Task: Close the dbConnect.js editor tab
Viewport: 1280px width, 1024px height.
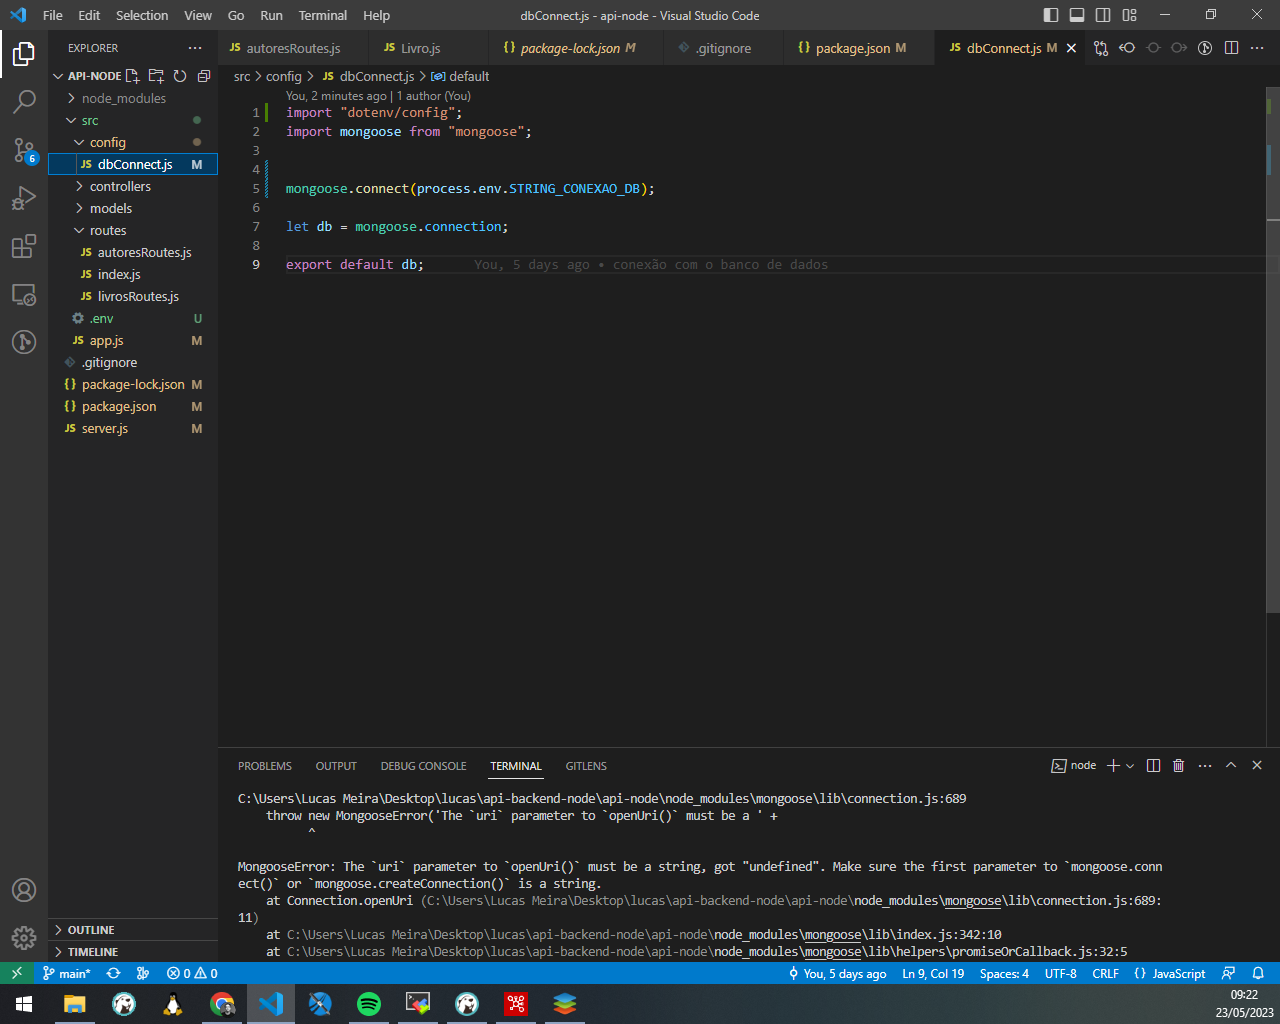Action: (1071, 48)
